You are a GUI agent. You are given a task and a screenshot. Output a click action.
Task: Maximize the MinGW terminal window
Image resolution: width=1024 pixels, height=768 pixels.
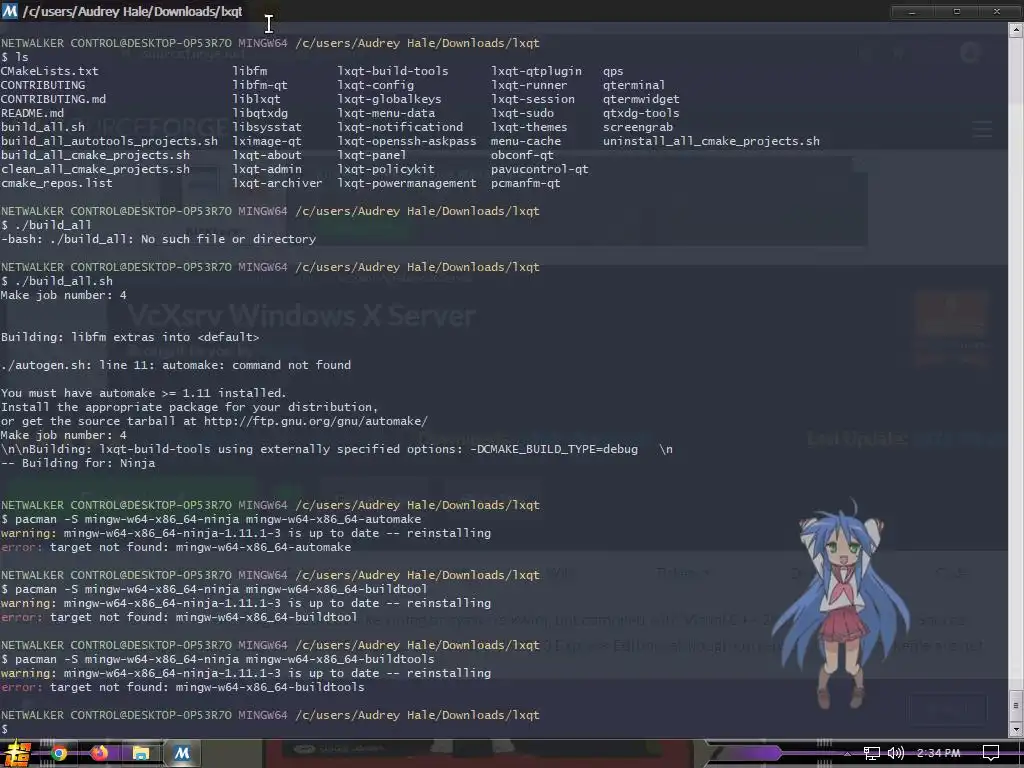957,12
